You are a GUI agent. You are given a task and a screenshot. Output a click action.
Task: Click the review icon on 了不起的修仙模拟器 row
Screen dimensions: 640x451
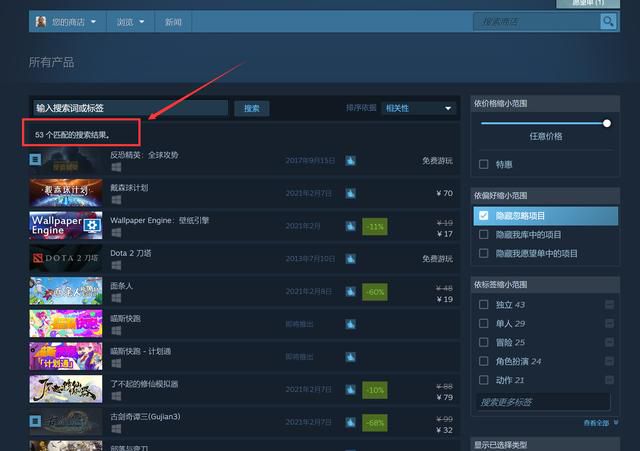click(350, 389)
